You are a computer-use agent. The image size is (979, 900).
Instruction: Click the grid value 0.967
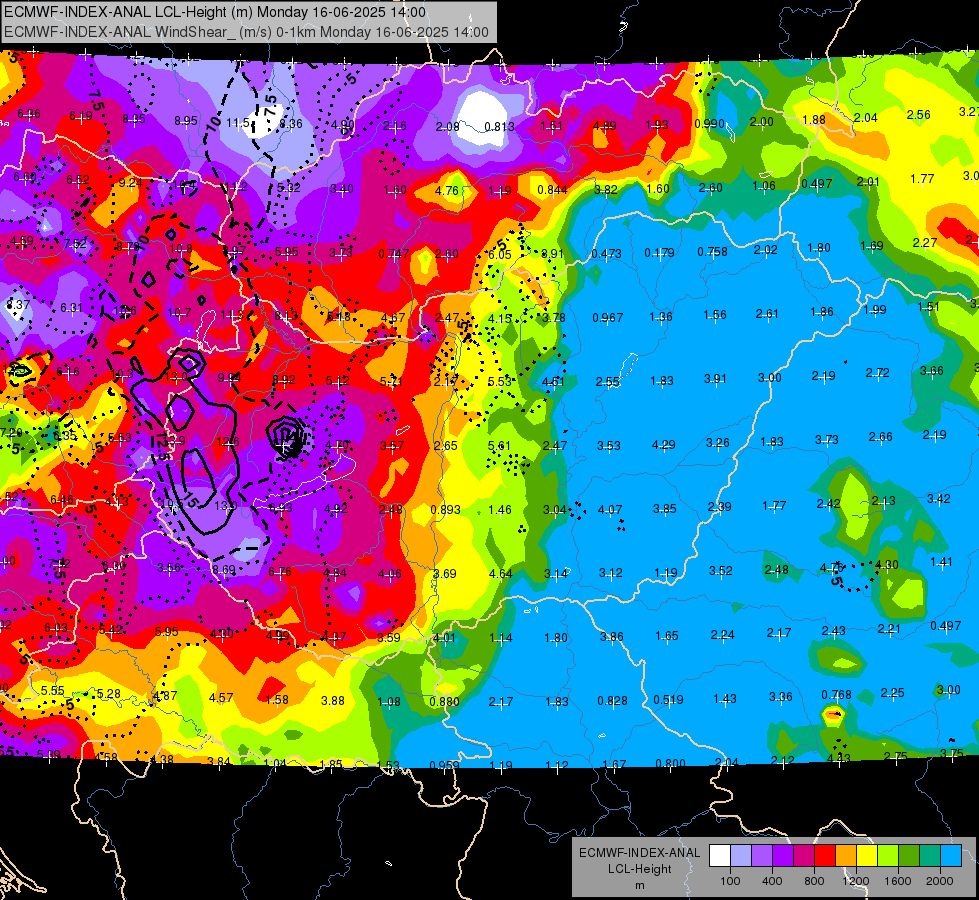point(608,318)
